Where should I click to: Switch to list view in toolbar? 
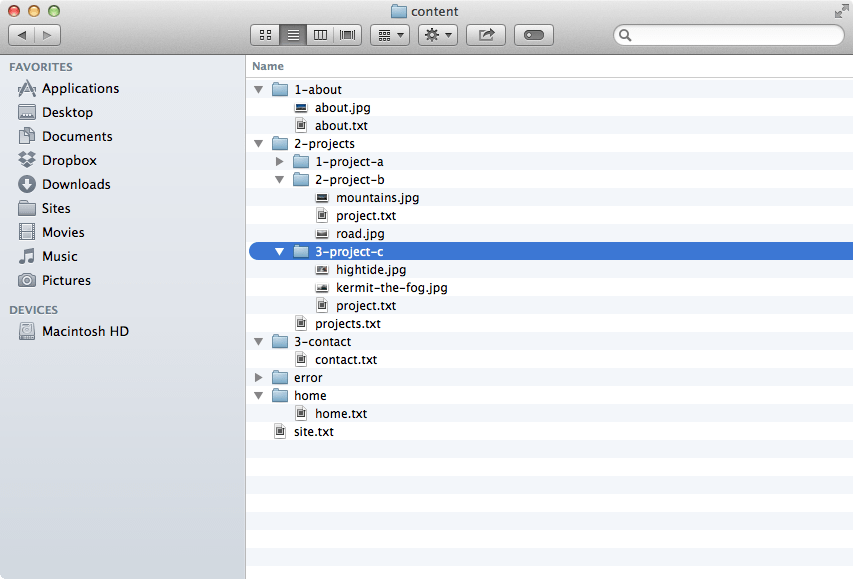point(293,35)
